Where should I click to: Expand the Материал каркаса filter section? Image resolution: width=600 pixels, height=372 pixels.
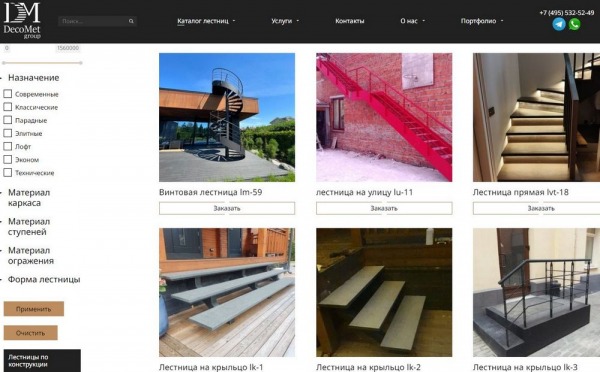point(29,197)
